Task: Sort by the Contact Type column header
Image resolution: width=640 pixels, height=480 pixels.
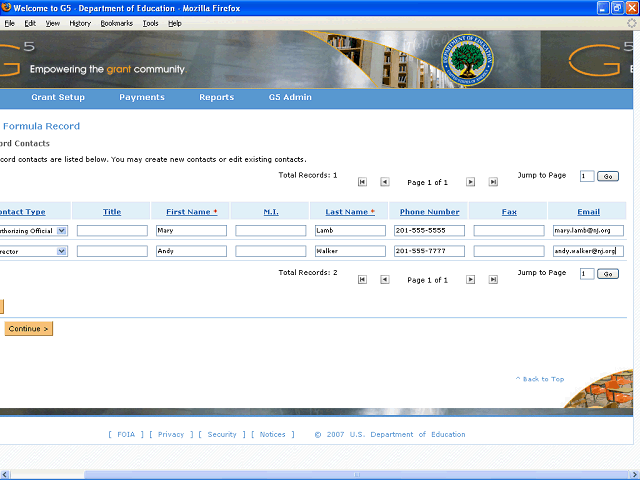Action: pyautogui.click(x=22, y=212)
